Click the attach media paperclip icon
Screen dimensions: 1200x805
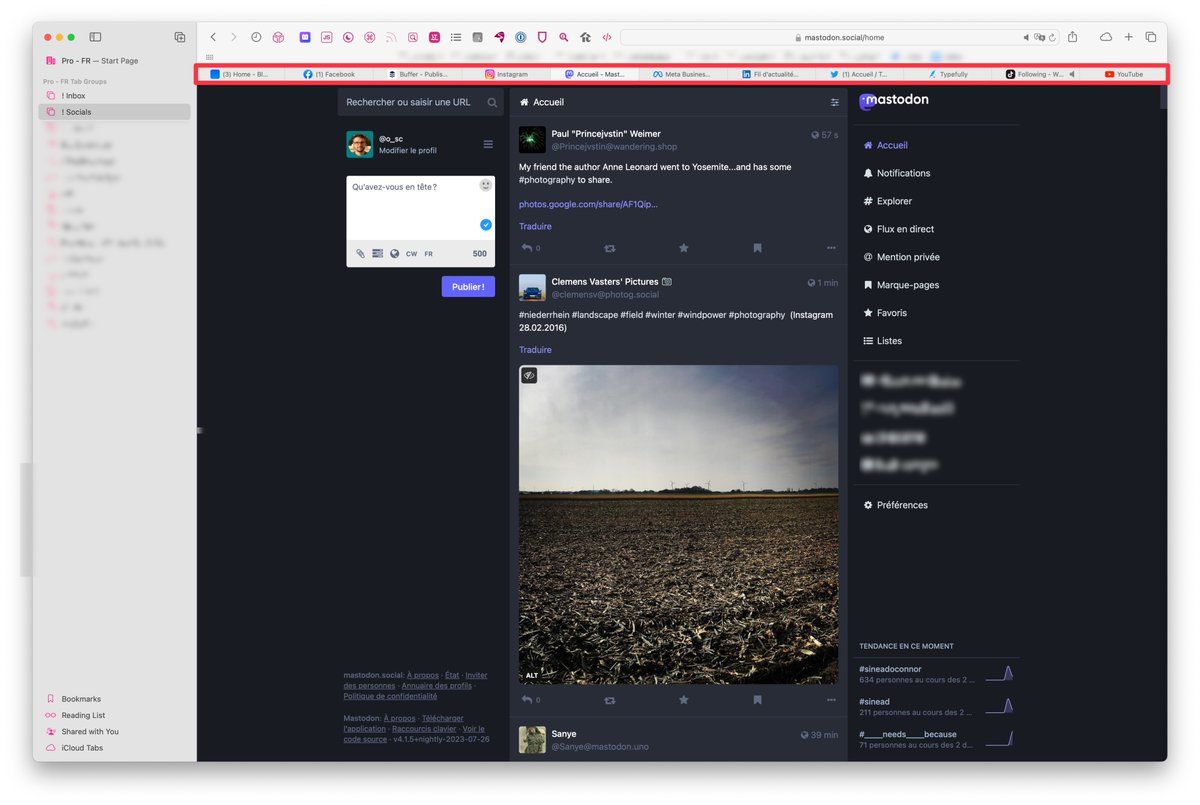361,254
